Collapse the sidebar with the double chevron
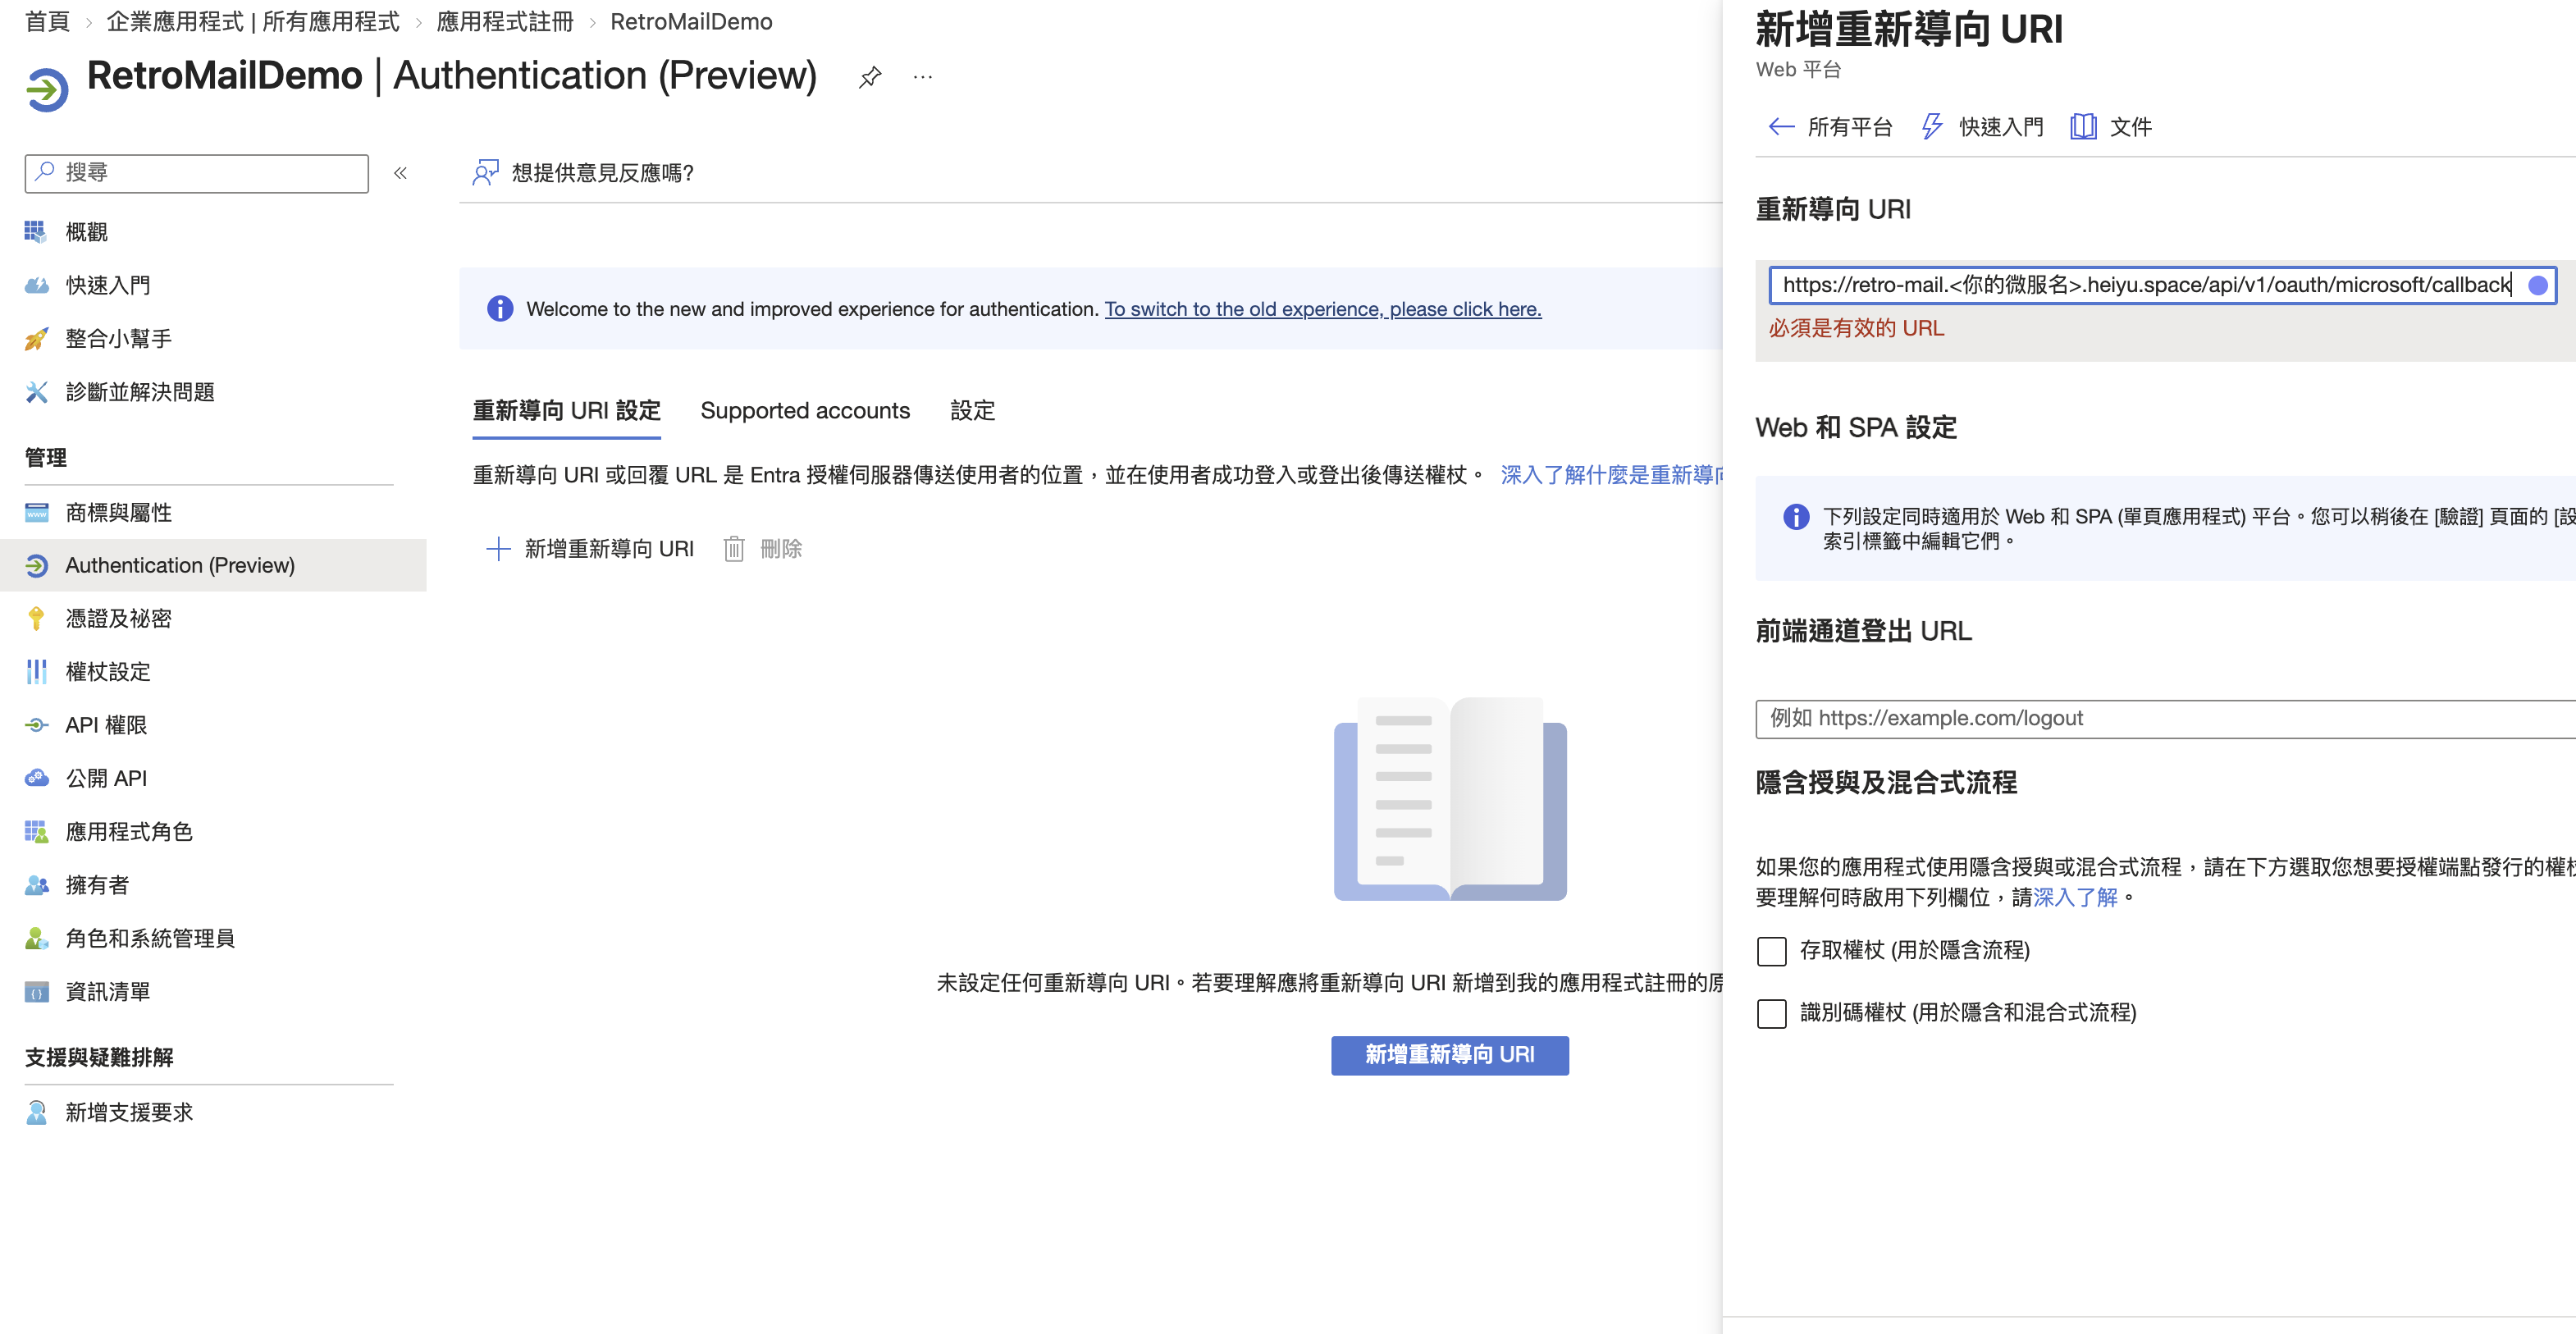Viewport: 2576px width, 1334px height. (400, 173)
